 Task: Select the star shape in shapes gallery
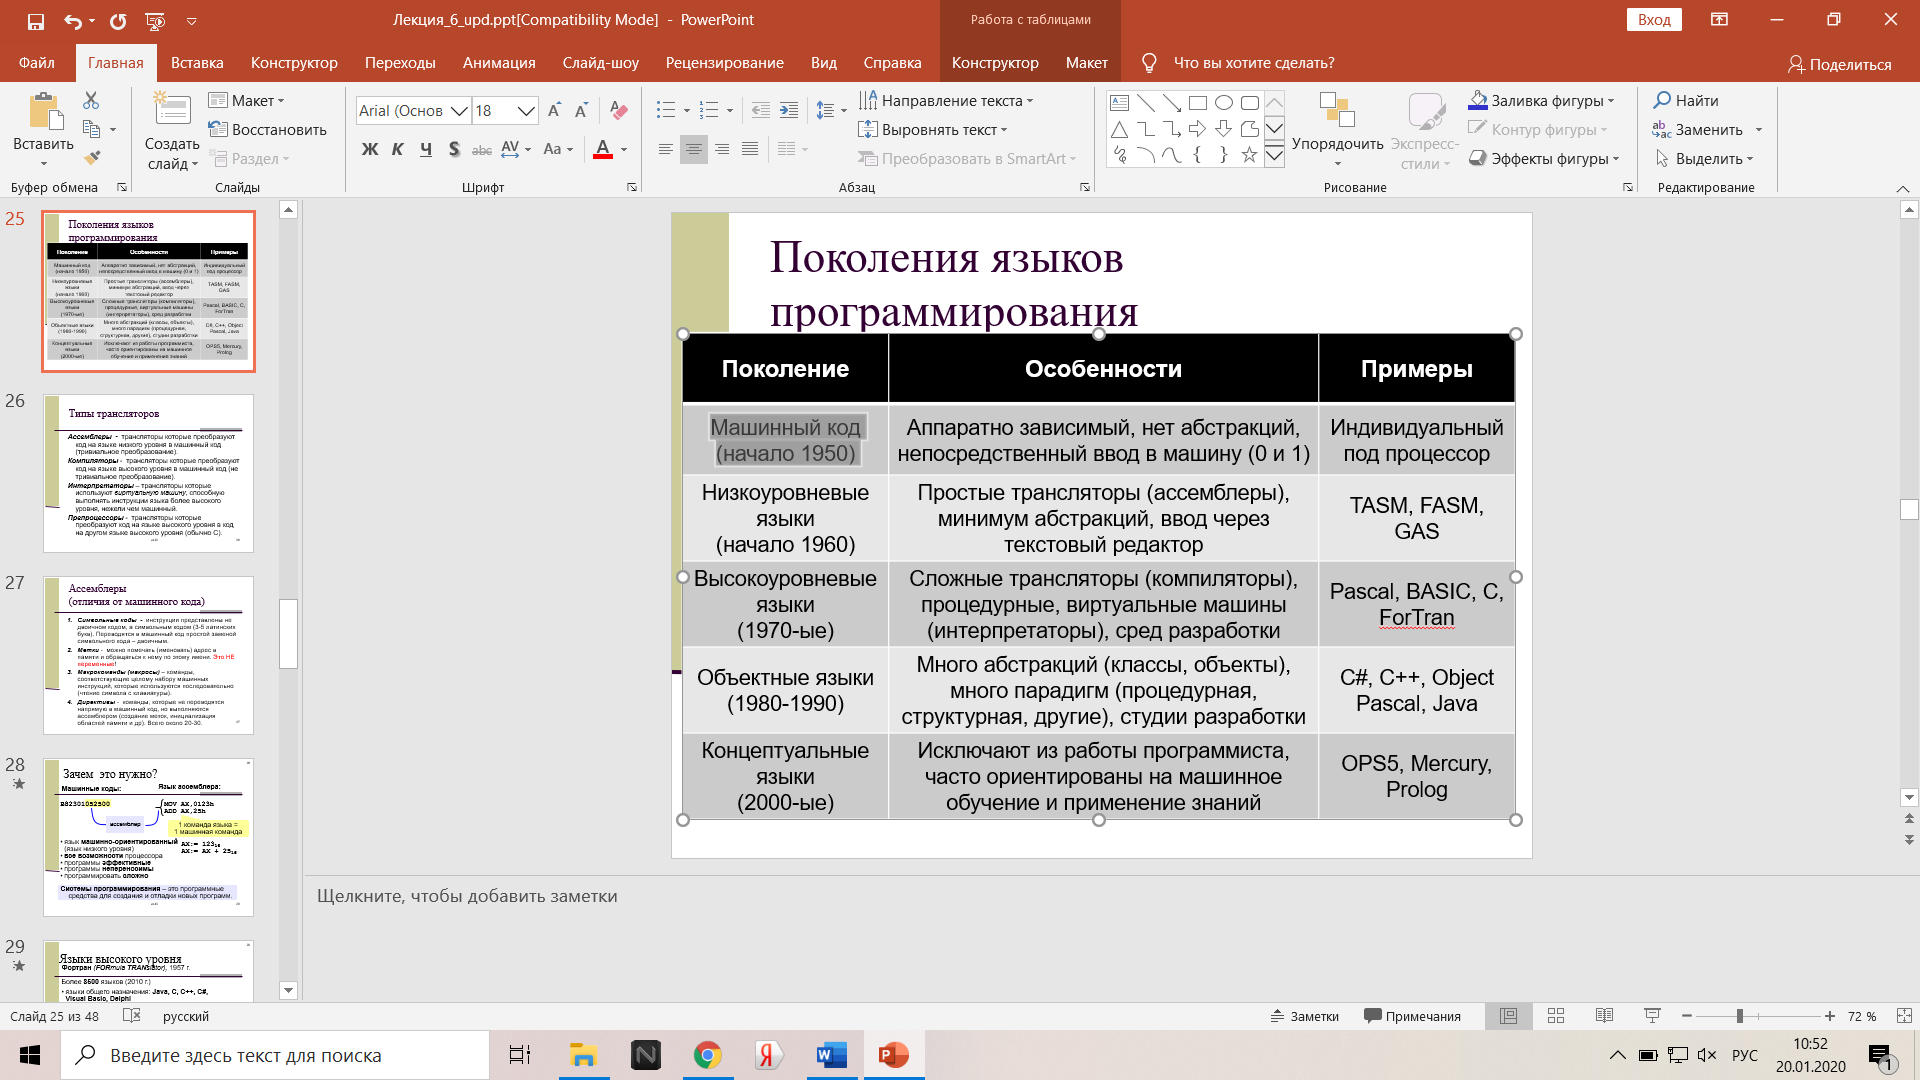(1249, 155)
